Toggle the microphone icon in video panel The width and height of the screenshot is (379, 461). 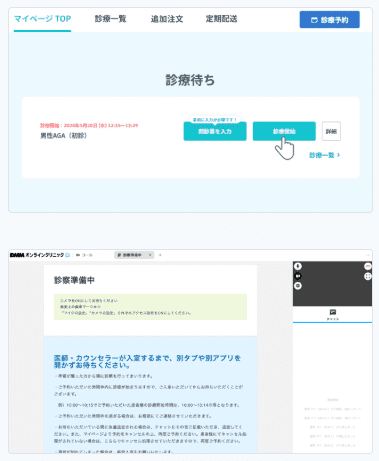[x=298, y=266]
